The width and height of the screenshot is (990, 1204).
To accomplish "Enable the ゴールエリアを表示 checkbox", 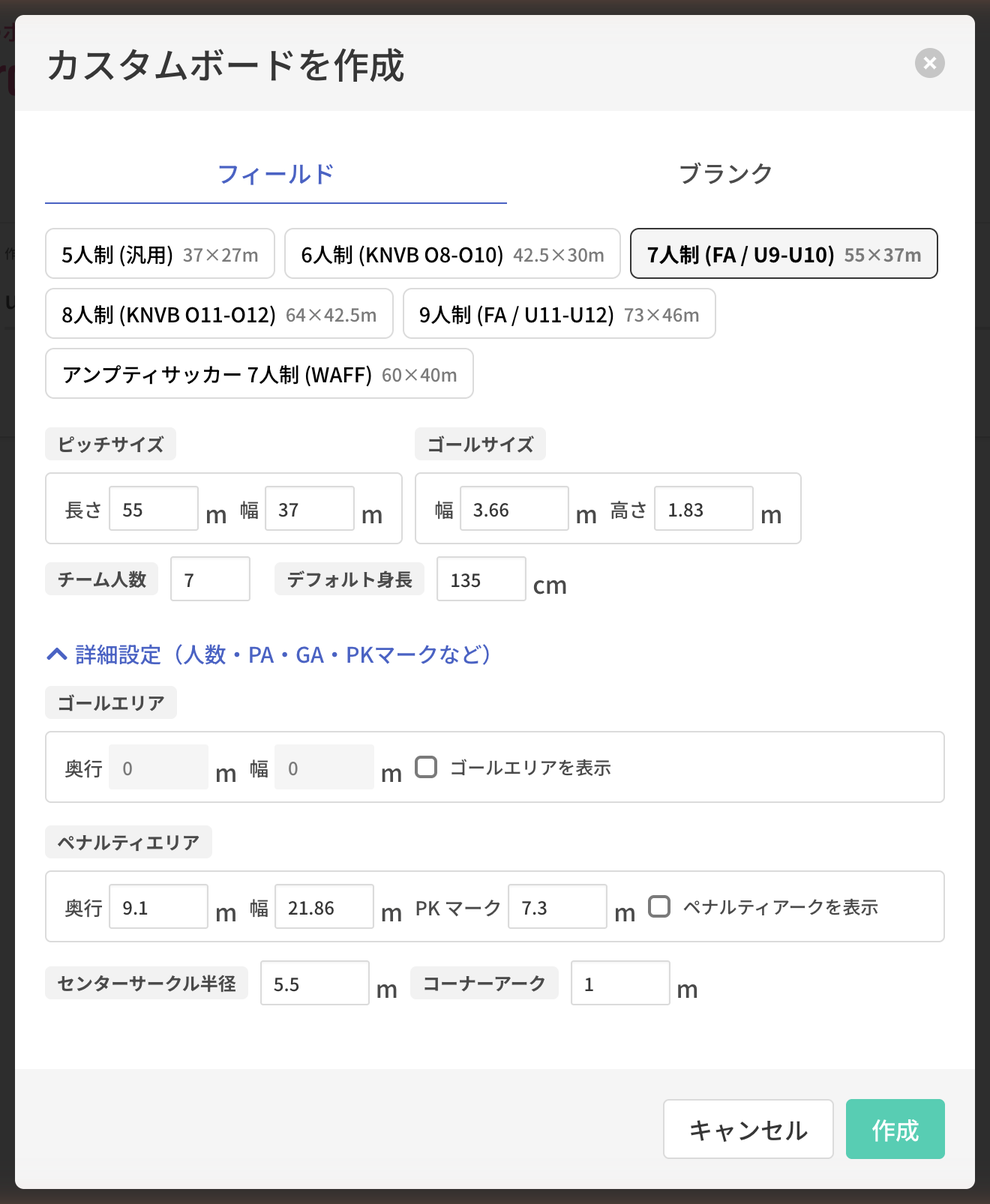I will pyautogui.click(x=426, y=767).
